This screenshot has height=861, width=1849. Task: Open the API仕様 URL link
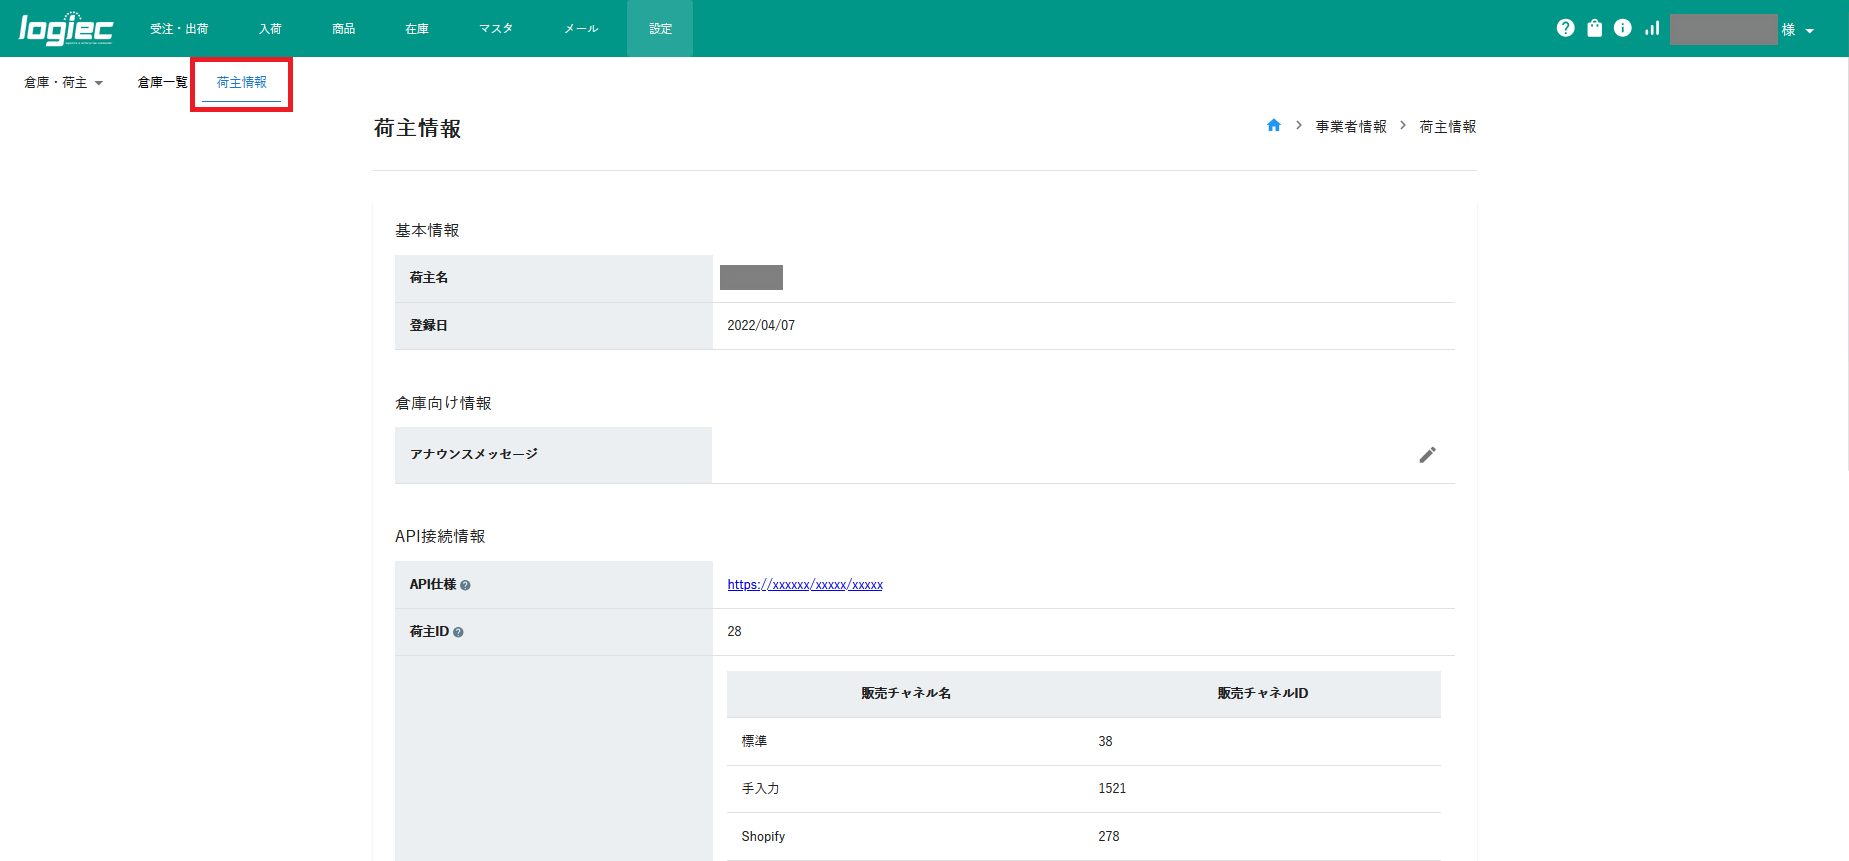(804, 585)
